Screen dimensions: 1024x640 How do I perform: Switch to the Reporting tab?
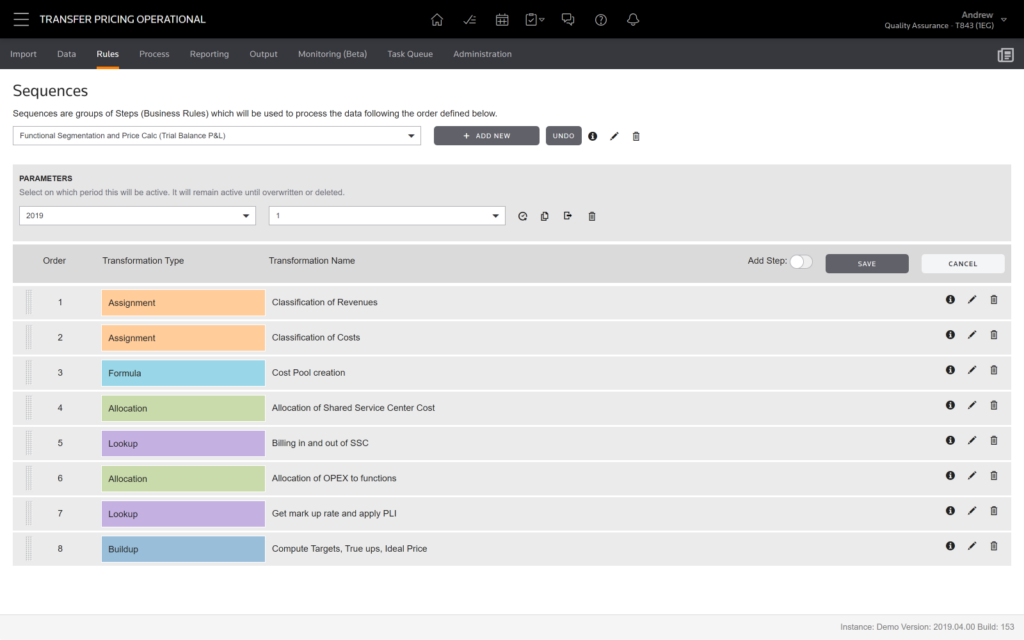coord(209,54)
